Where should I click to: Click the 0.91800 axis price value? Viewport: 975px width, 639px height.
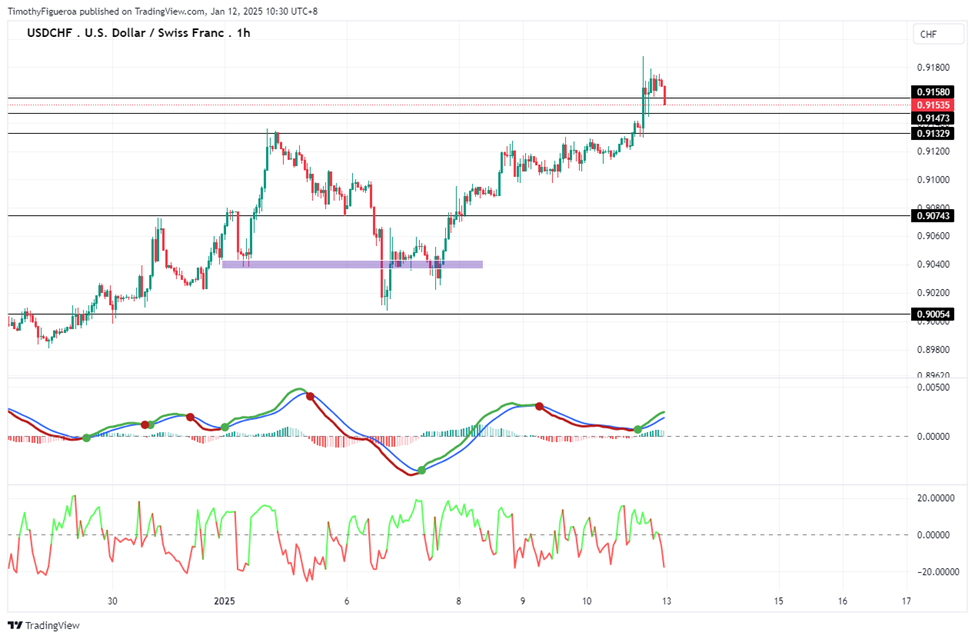pos(933,67)
